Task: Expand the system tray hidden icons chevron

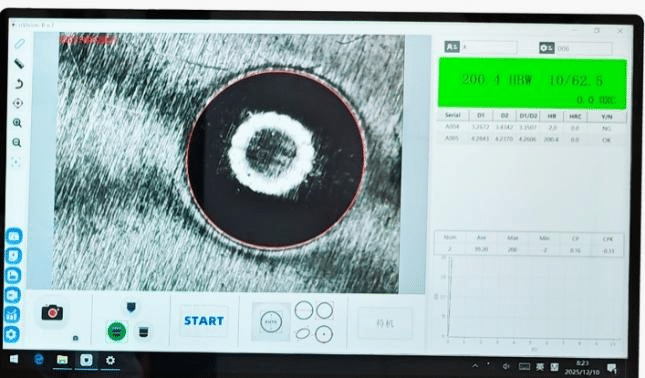Action: (x=475, y=365)
